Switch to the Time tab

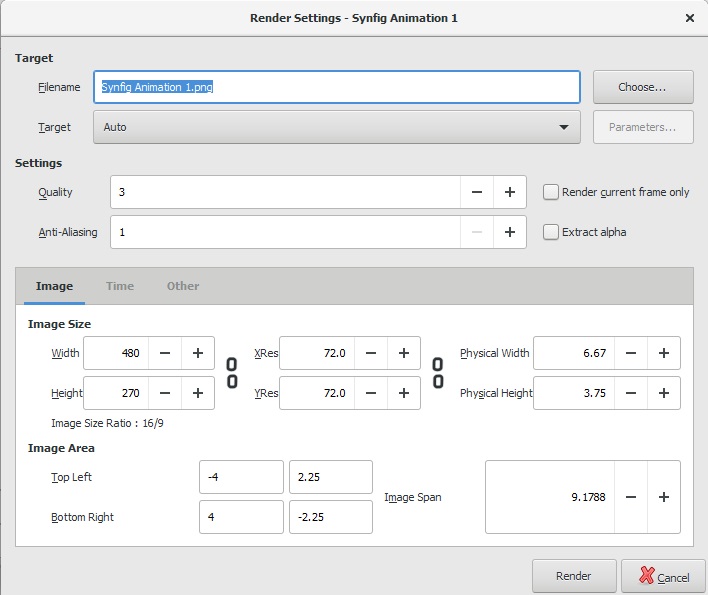point(120,286)
